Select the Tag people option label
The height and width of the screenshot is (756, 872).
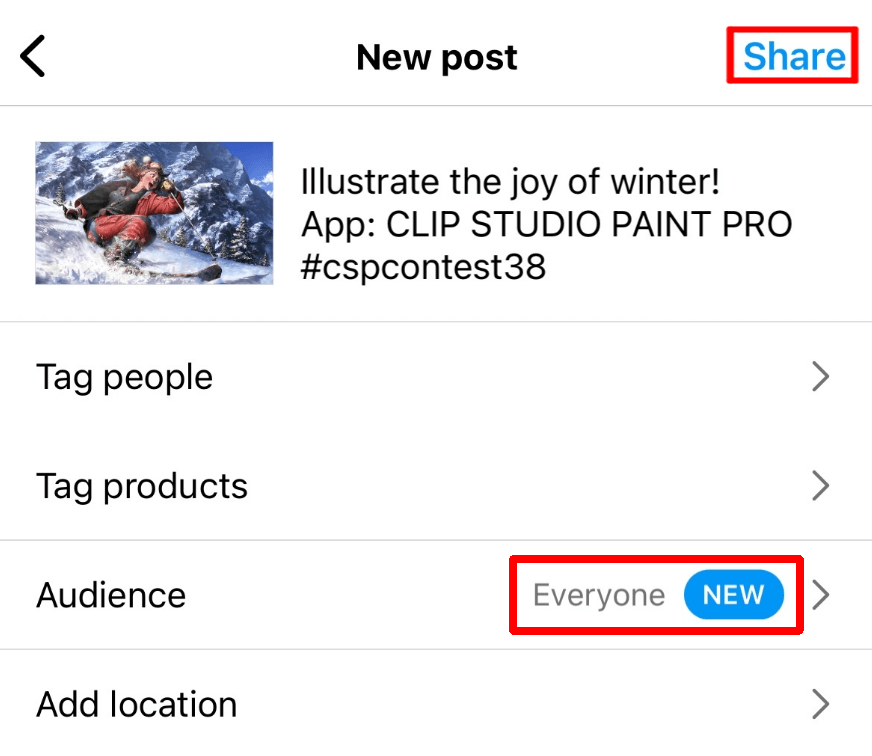pos(125,377)
